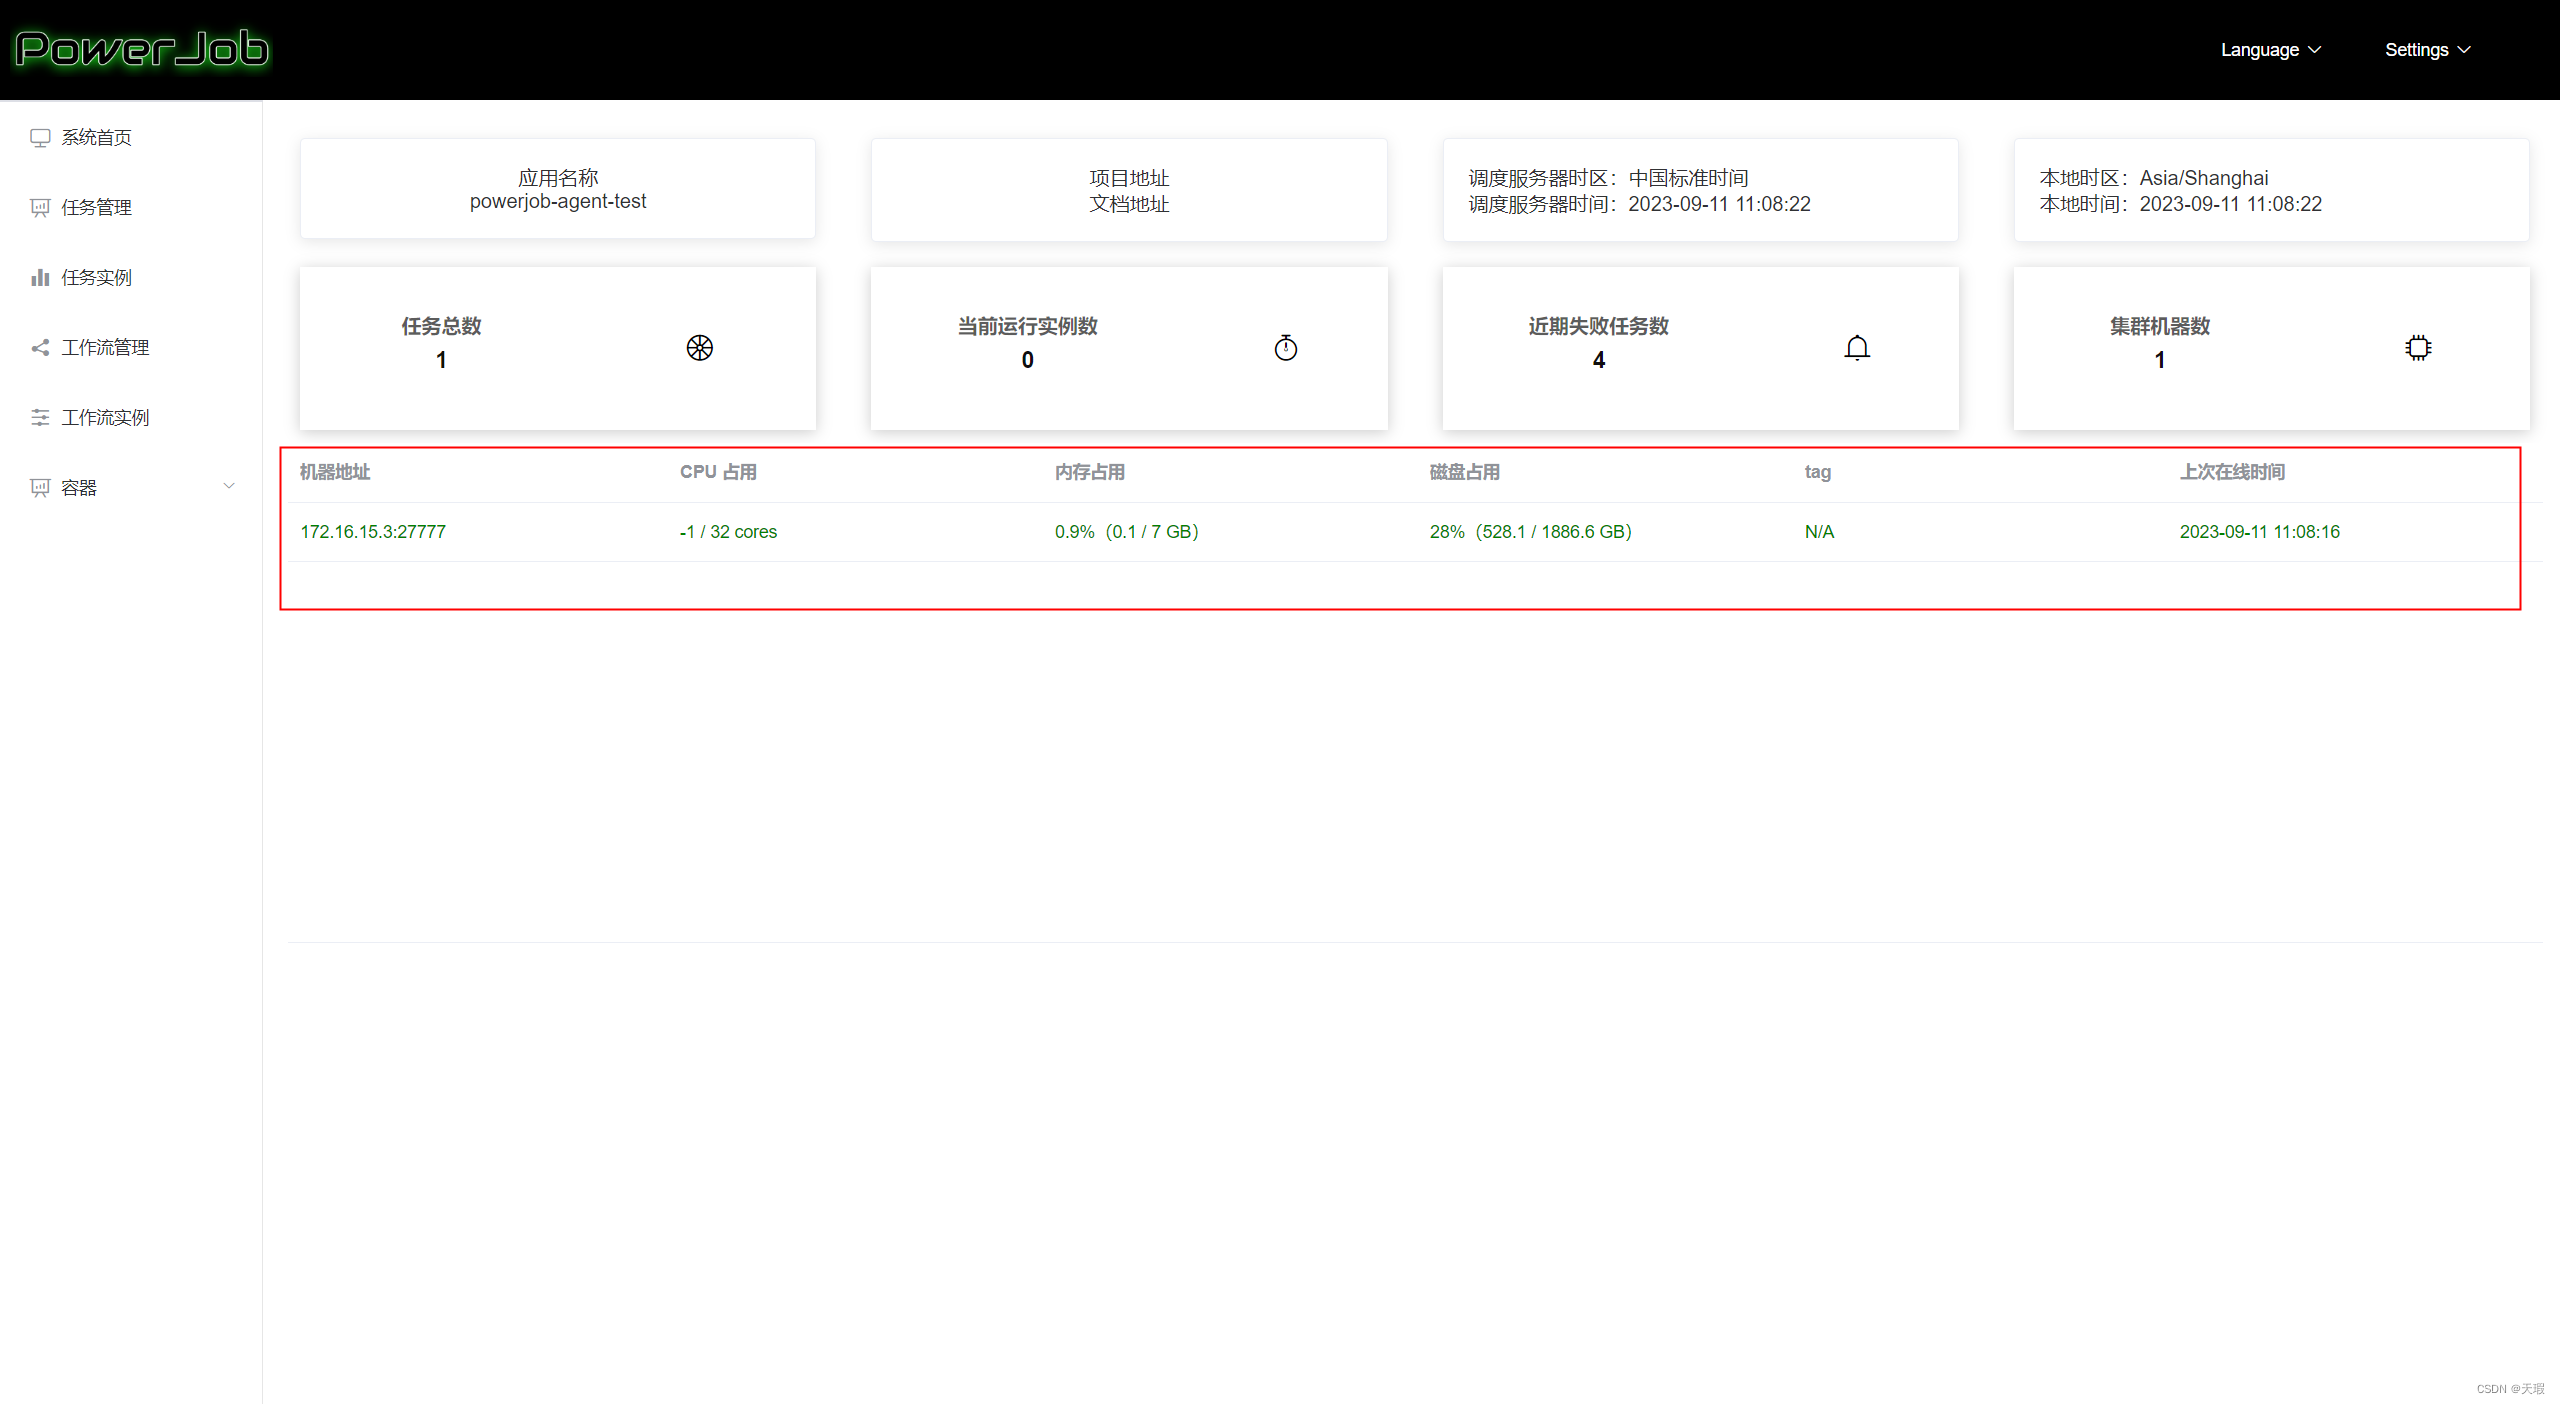Click the 磁盘占用 column header
Screen dimensions: 2560x1404
coord(1465,472)
